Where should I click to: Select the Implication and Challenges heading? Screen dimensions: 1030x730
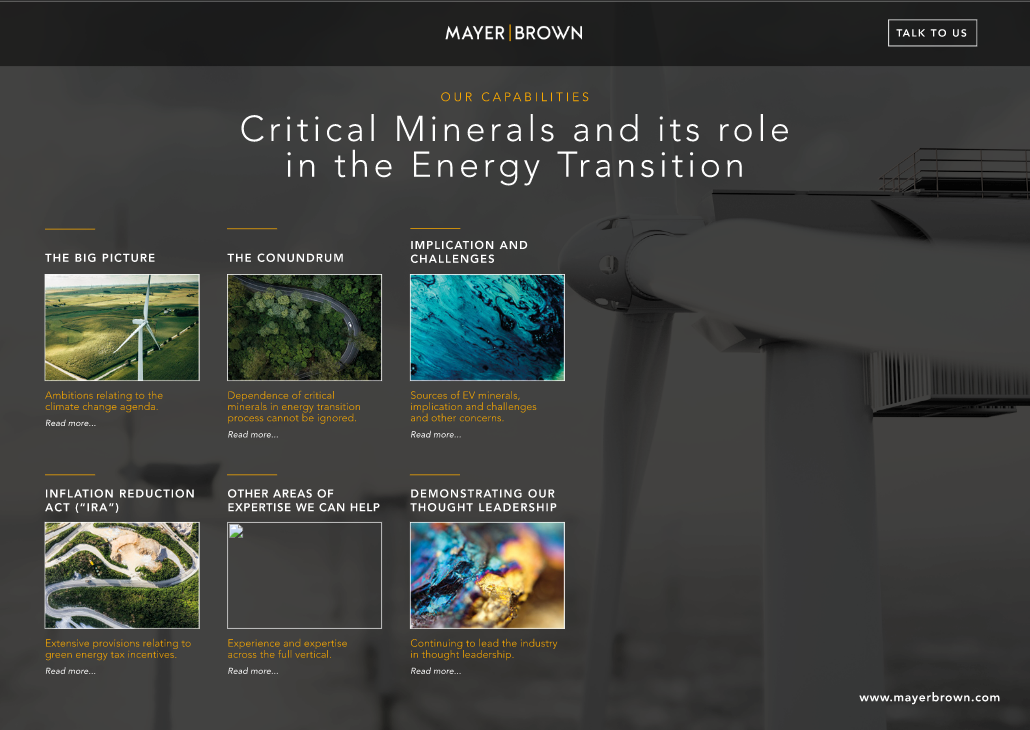(x=469, y=252)
